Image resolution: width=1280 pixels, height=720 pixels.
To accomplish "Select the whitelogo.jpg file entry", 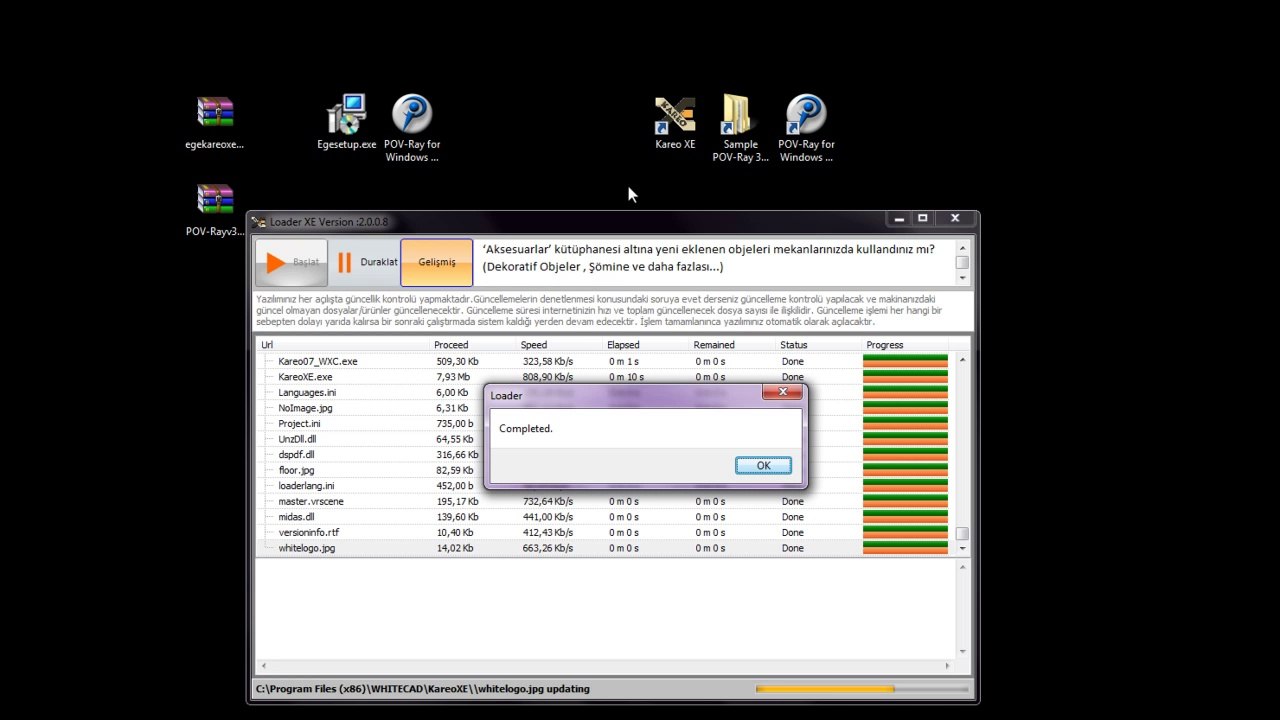I will point(306,548).
